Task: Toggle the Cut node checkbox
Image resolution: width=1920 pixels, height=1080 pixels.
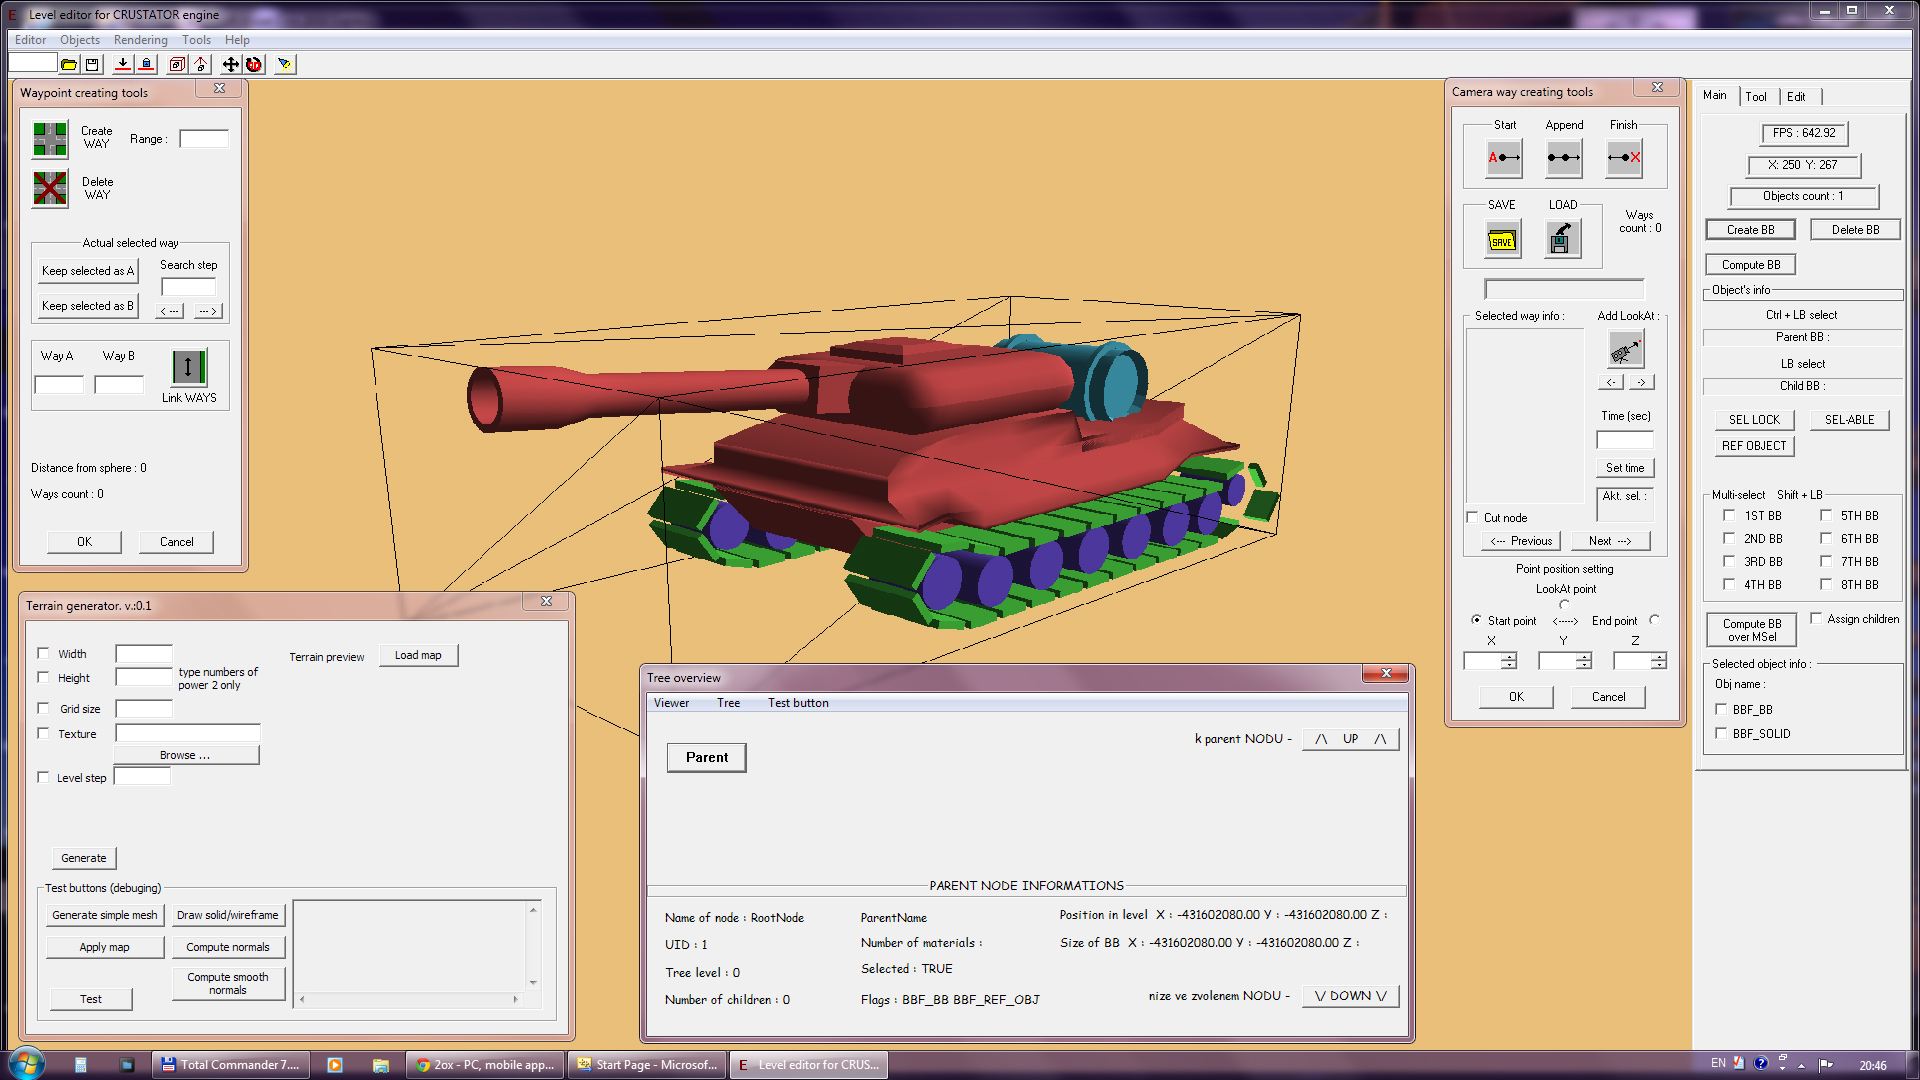Action: 1472,517
